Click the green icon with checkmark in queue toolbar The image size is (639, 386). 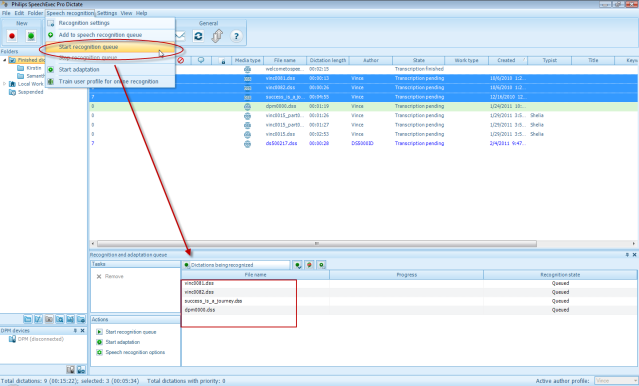click(x=298, y=265)
